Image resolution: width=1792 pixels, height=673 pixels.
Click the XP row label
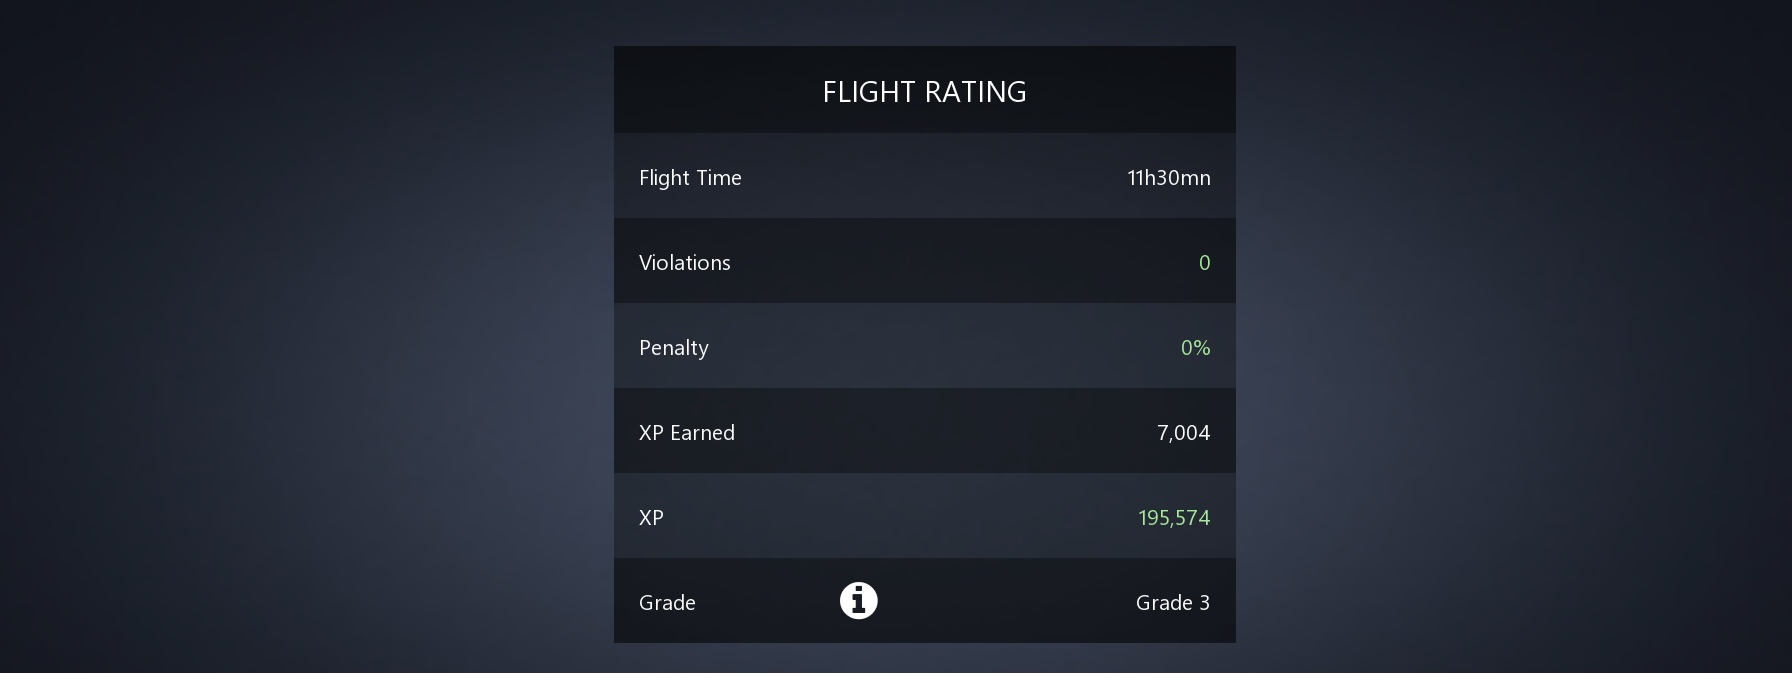click(x=651, y=517)
